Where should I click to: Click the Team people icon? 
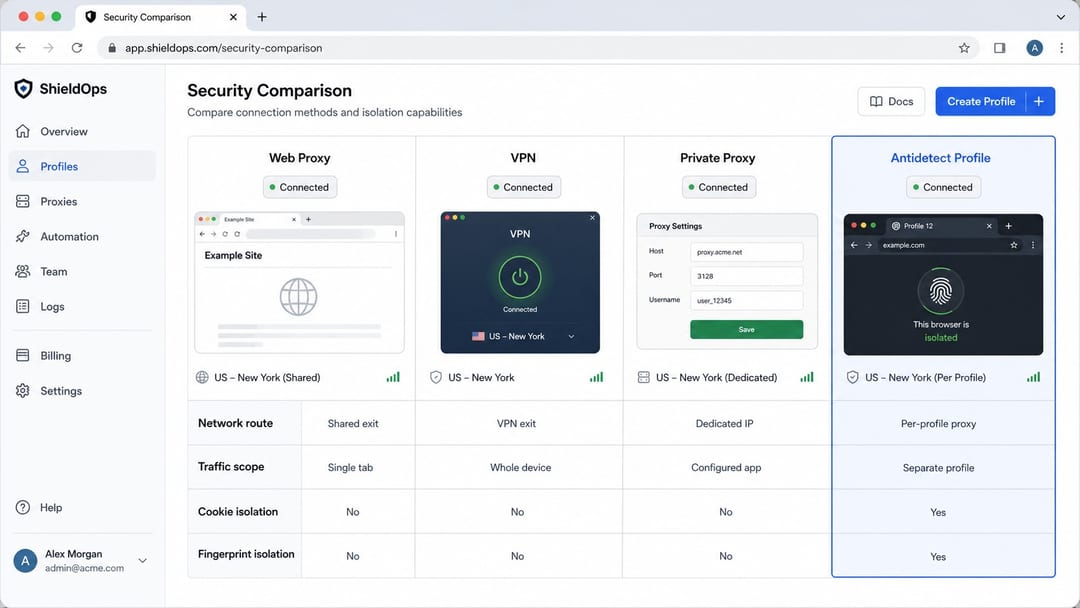23,271
